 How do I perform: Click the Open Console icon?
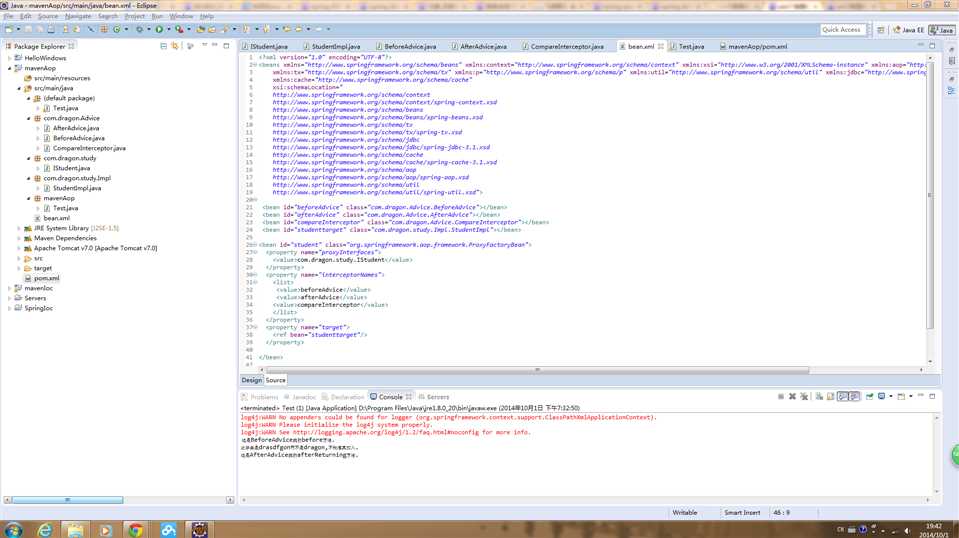[902, 396]
